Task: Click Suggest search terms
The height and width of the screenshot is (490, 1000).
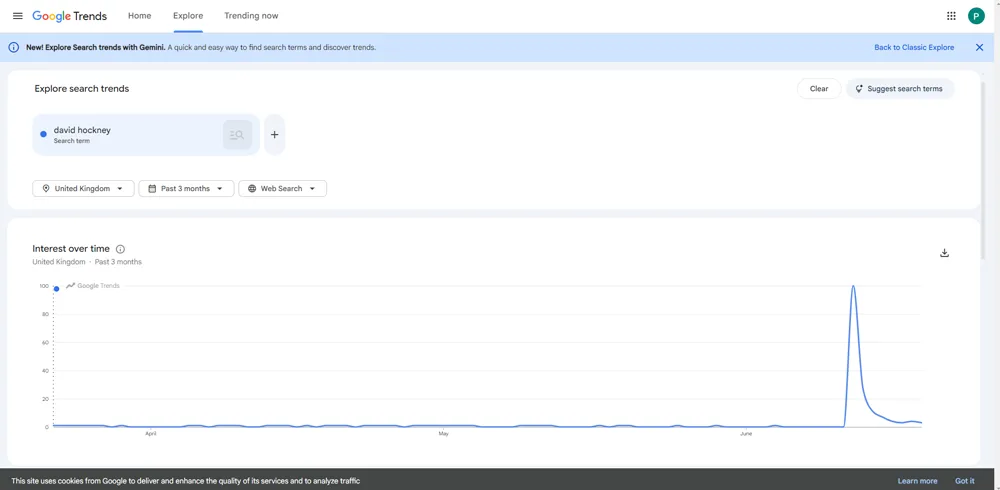Action: coord(900,89)
